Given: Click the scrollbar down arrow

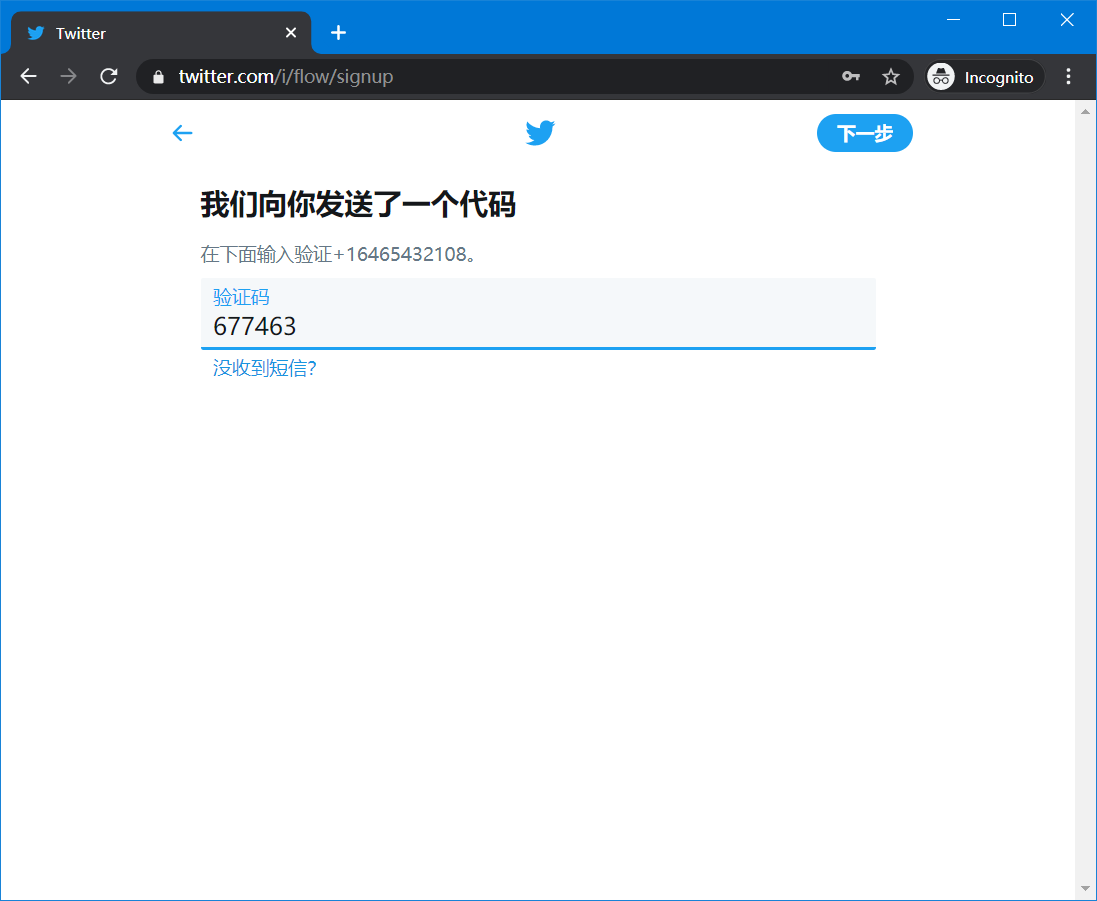Looking at the screenshot, I should tap(1086, 889).
